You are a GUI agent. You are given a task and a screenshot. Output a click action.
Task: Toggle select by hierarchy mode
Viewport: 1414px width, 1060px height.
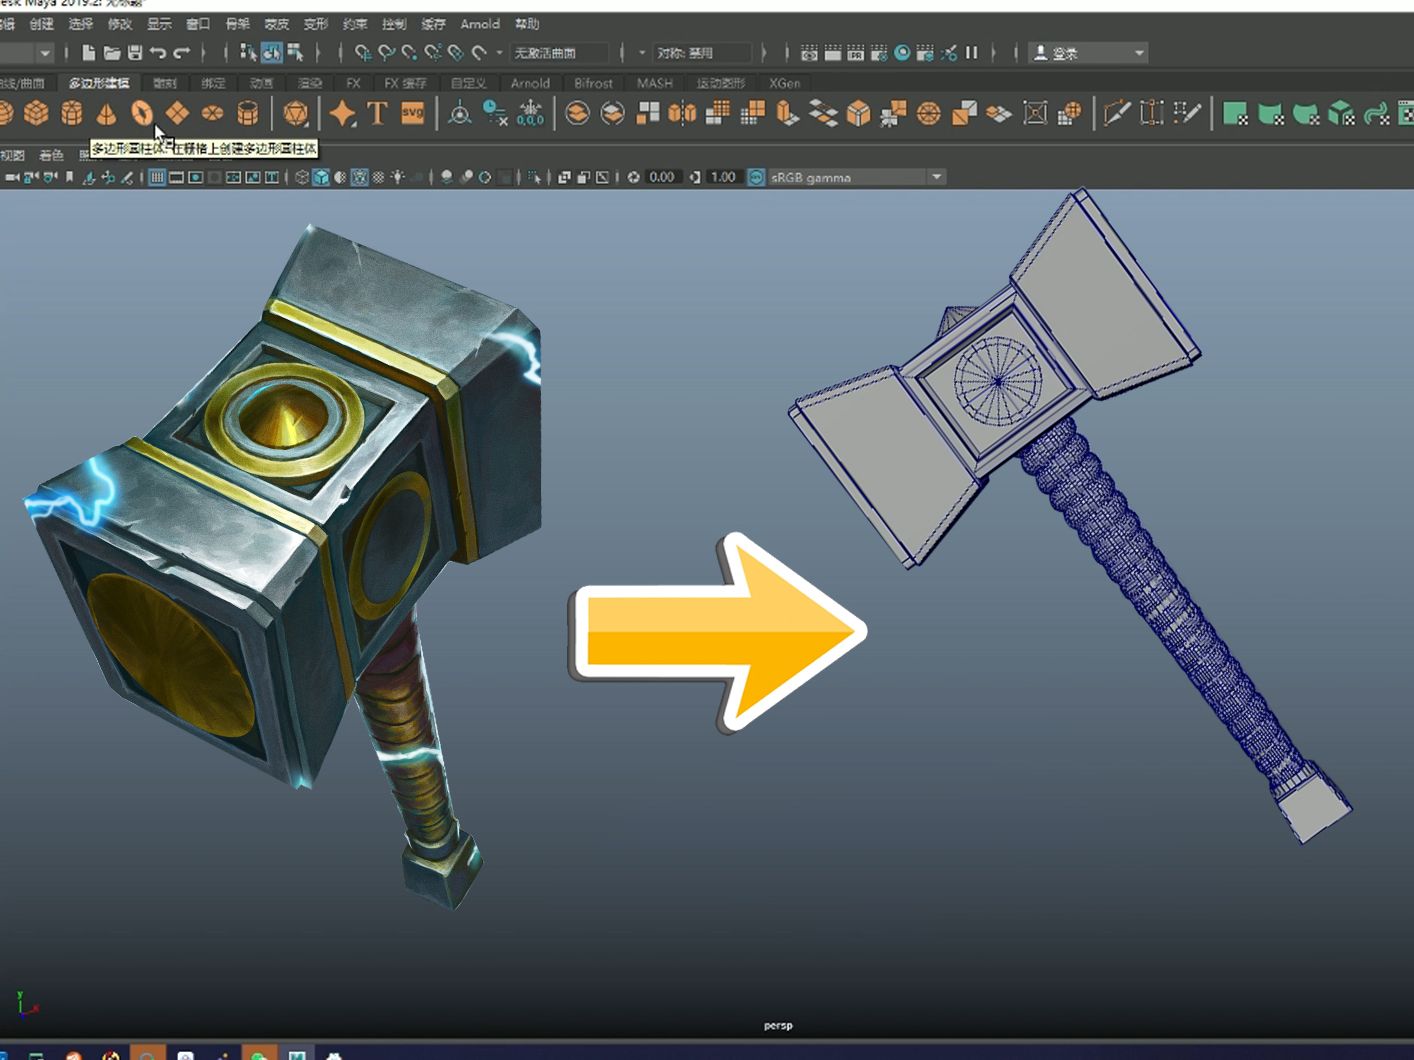(x=248, y=53)
